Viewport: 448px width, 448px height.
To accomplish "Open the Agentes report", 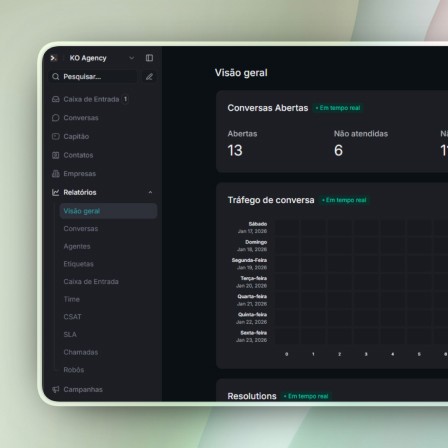I will pos(77,246).
